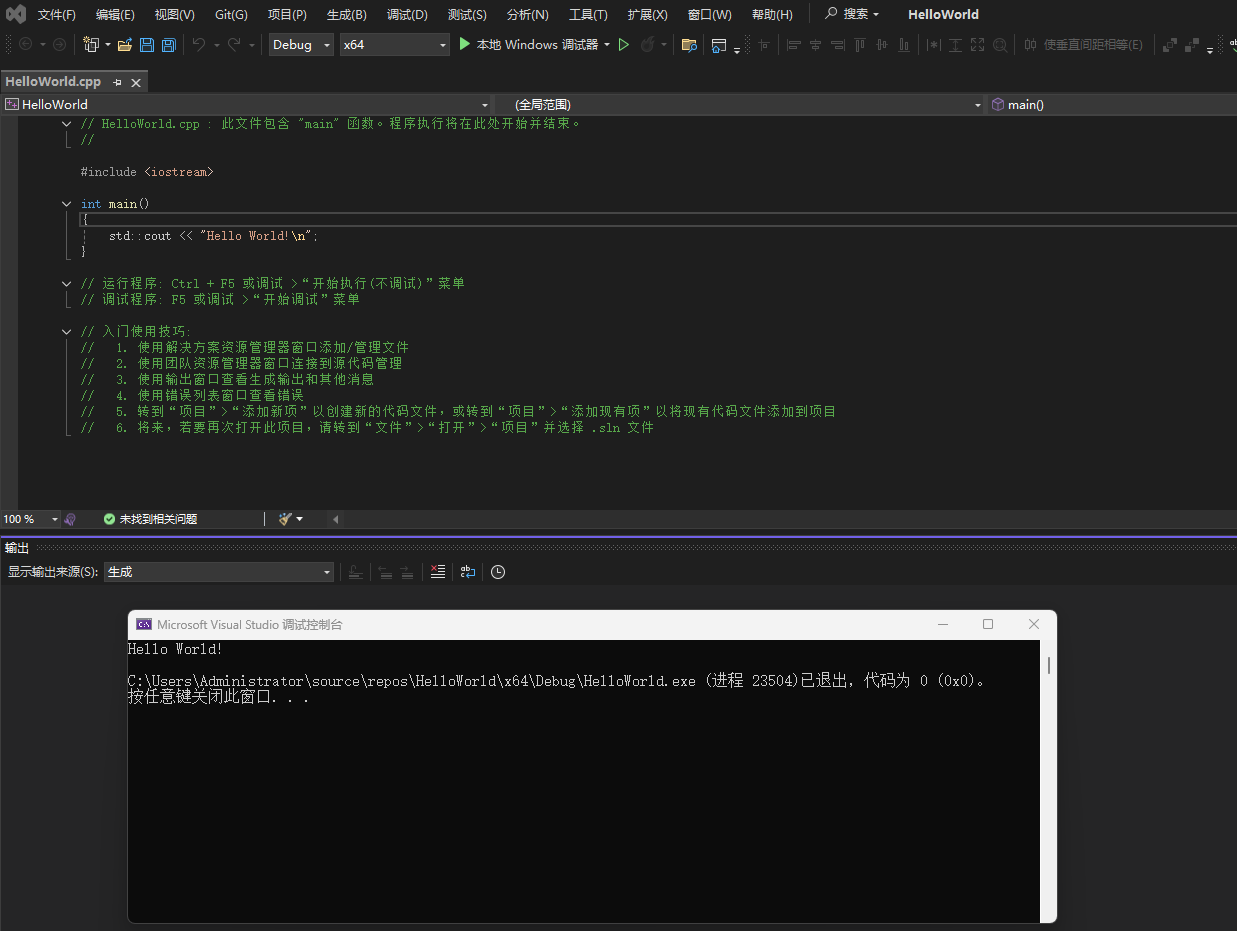Click the Align Centers toolbar icon
Screen dimensions: 1237x931
tap(816, 45)
